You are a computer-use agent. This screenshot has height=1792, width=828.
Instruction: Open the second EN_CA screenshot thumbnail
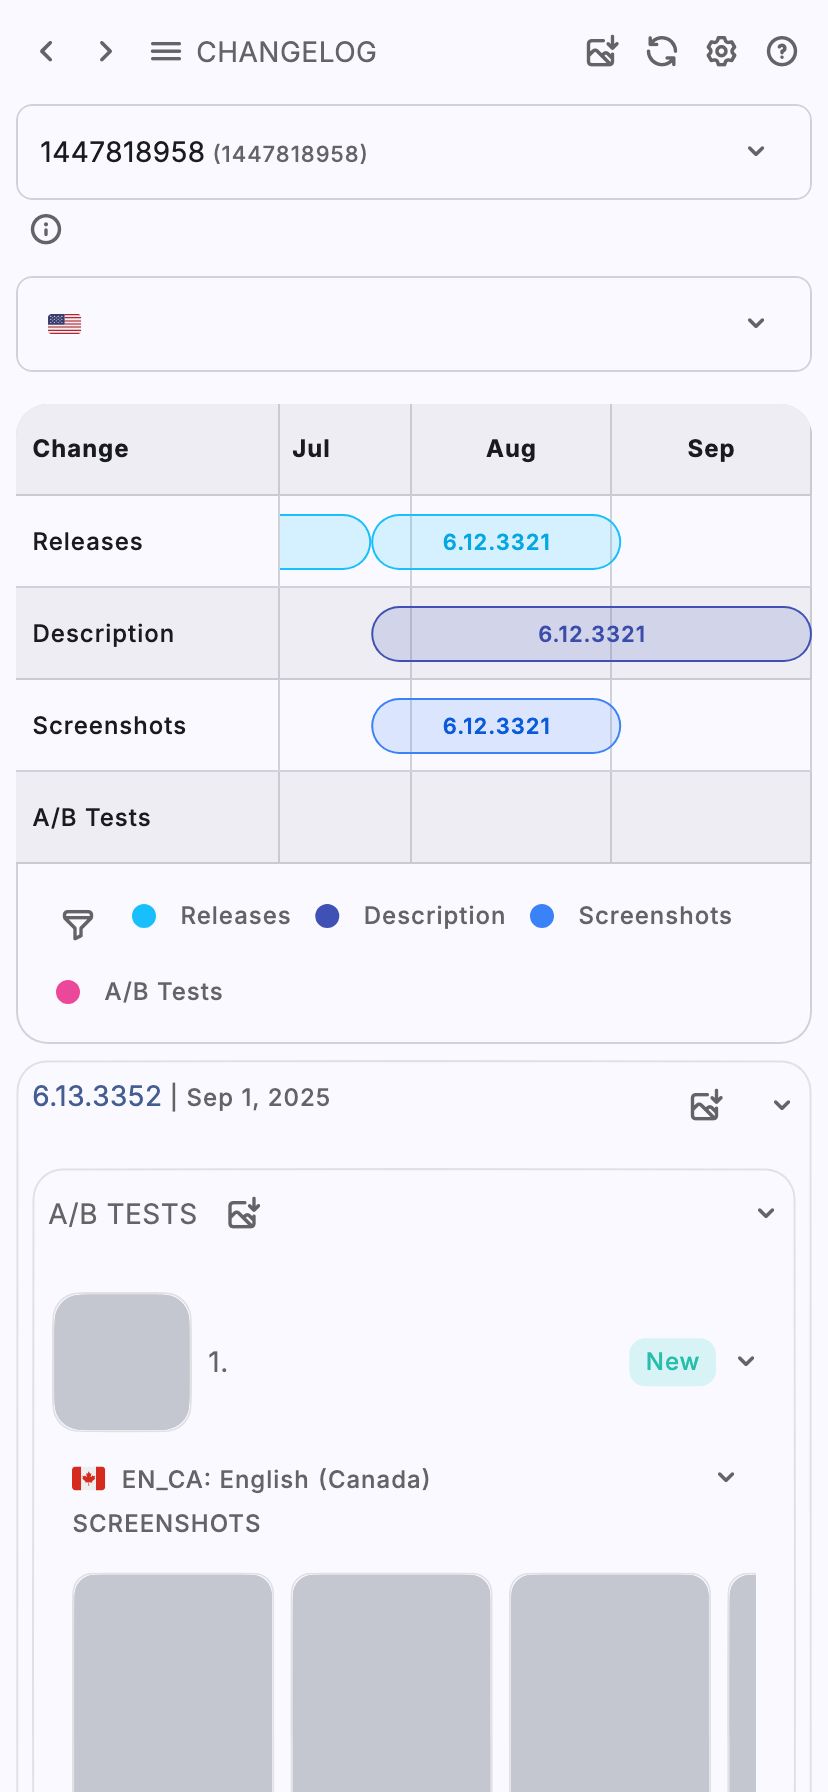click(391, 1683)
